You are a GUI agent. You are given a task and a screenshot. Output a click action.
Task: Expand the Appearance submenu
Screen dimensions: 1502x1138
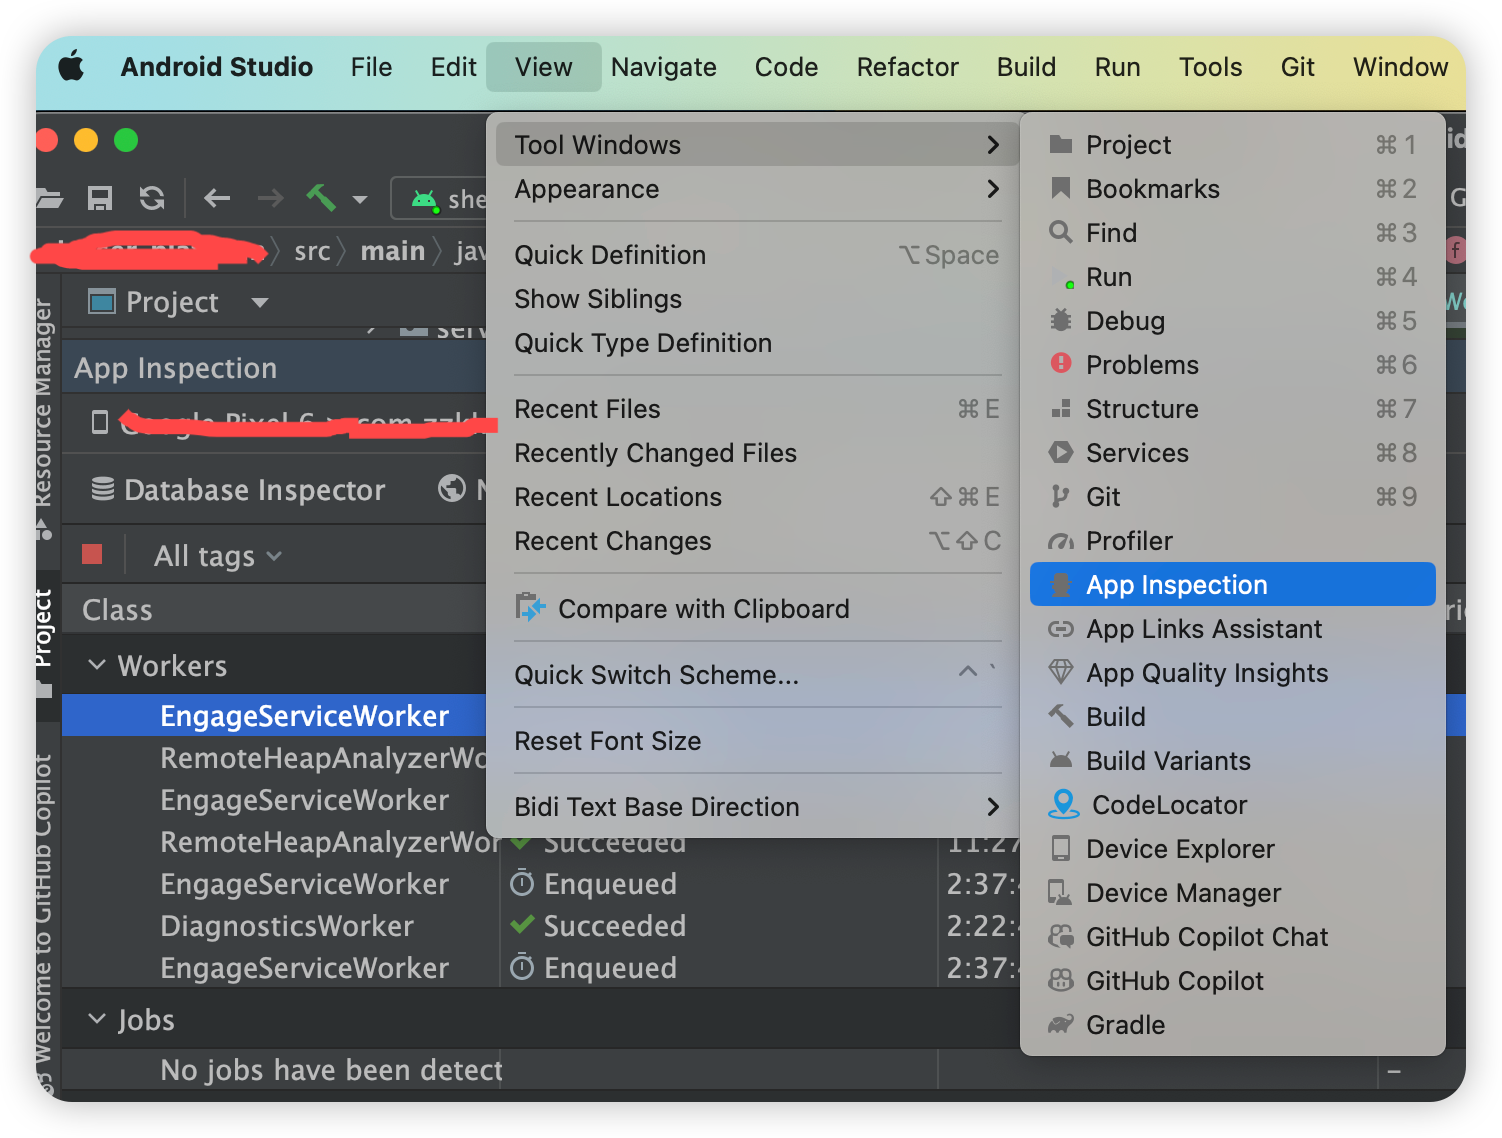(x=756, y=189)
